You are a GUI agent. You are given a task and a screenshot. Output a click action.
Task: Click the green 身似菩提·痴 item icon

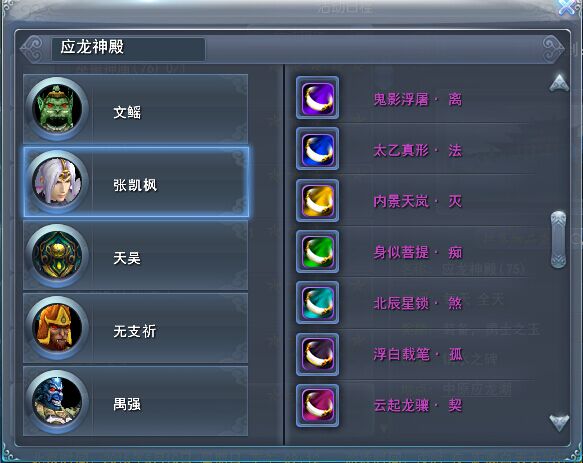click(318, 252)
